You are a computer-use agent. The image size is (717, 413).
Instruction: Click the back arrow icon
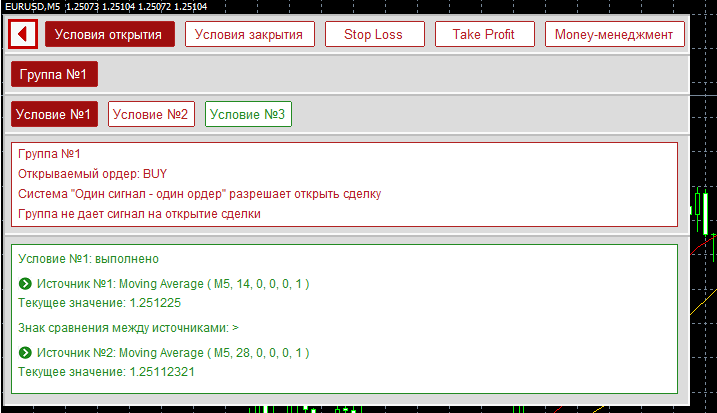pos(22,34)
